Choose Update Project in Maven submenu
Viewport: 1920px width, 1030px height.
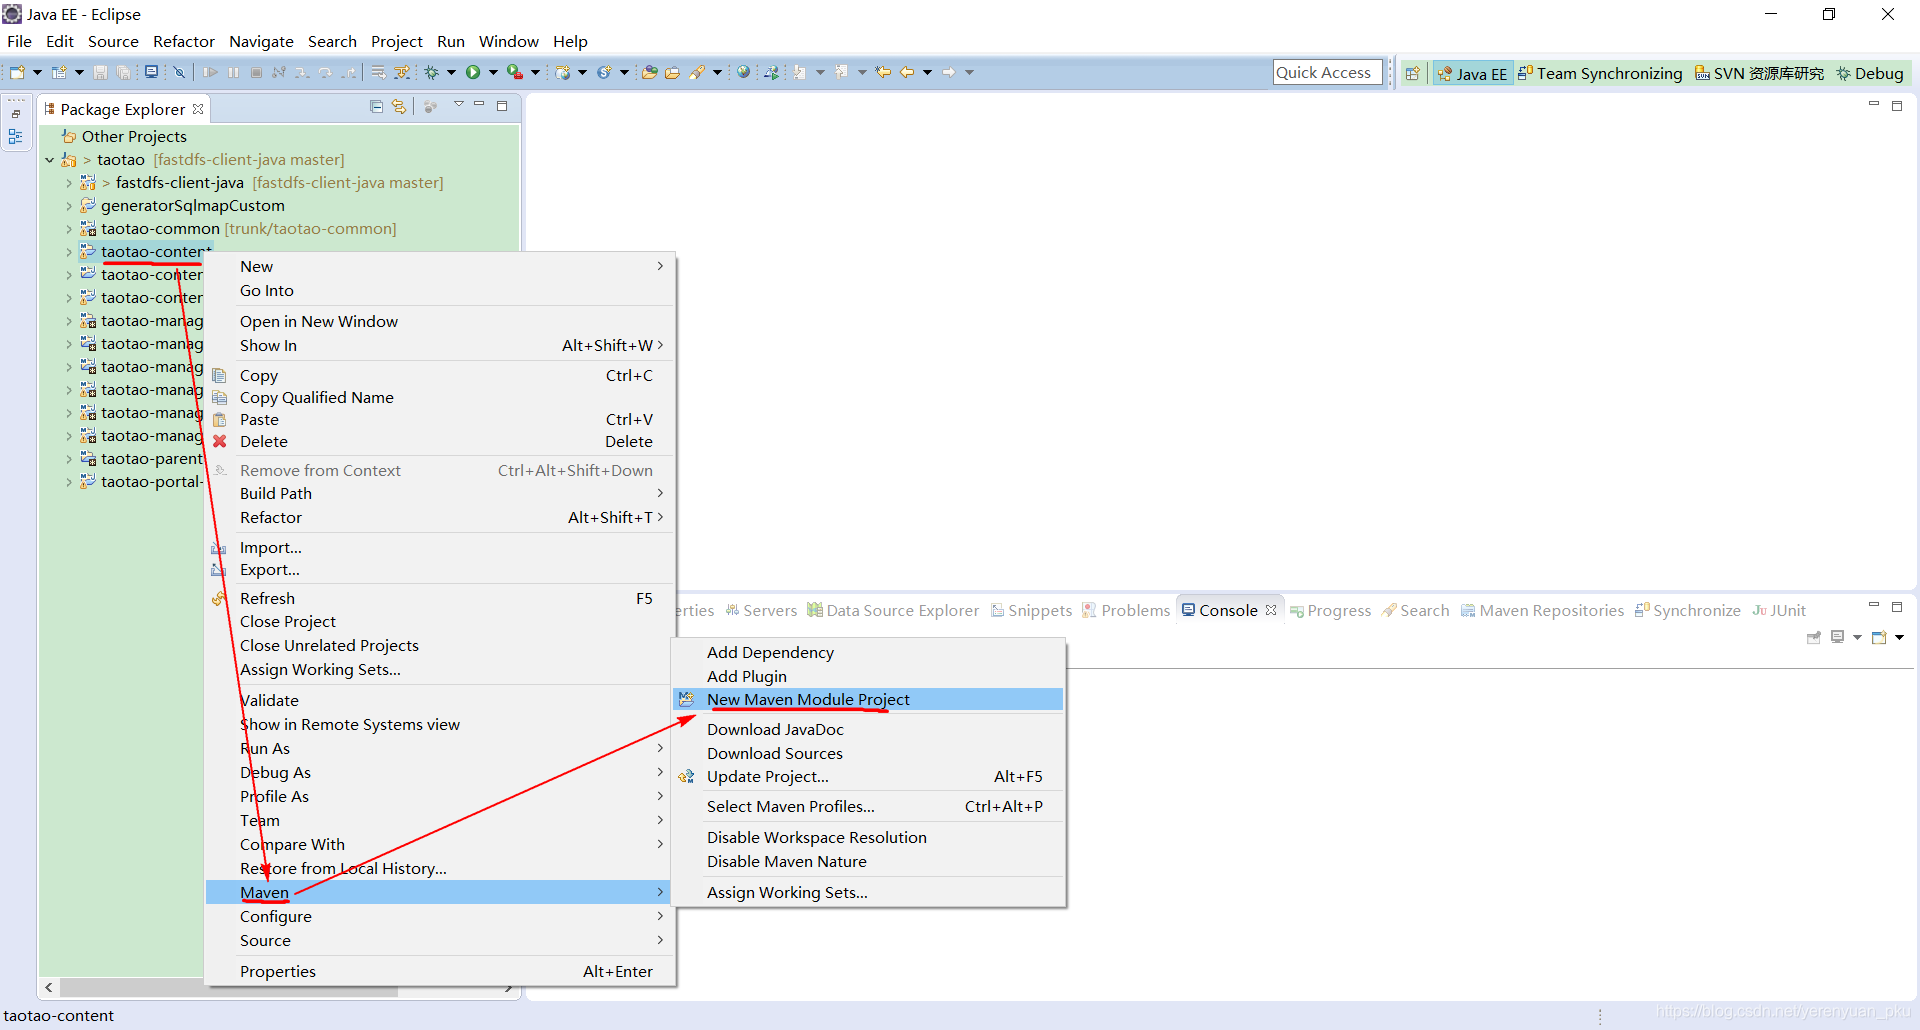pyautogui.click(x=868, y=777)
